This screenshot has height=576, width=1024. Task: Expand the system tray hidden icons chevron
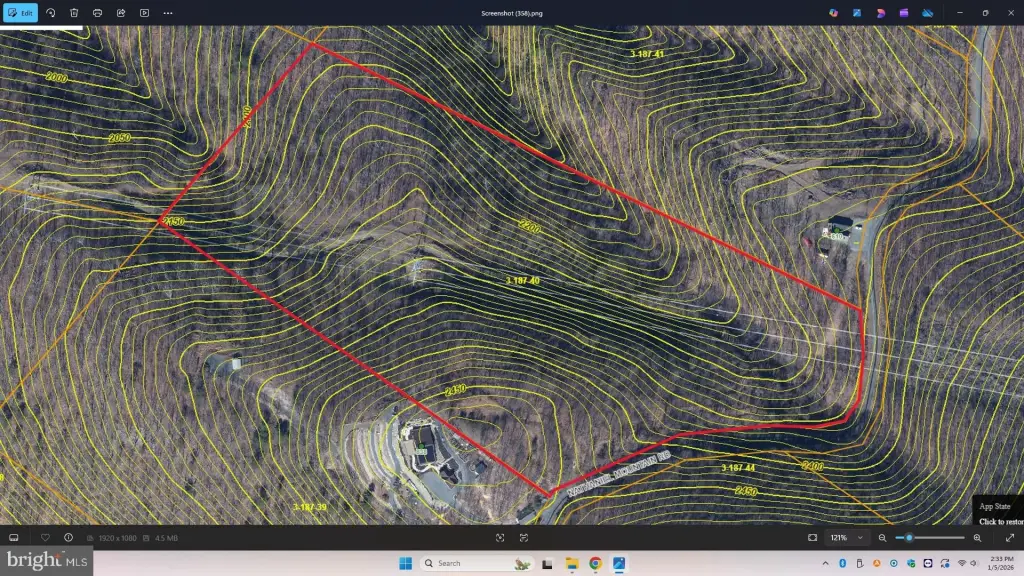[x=825, y=563]
